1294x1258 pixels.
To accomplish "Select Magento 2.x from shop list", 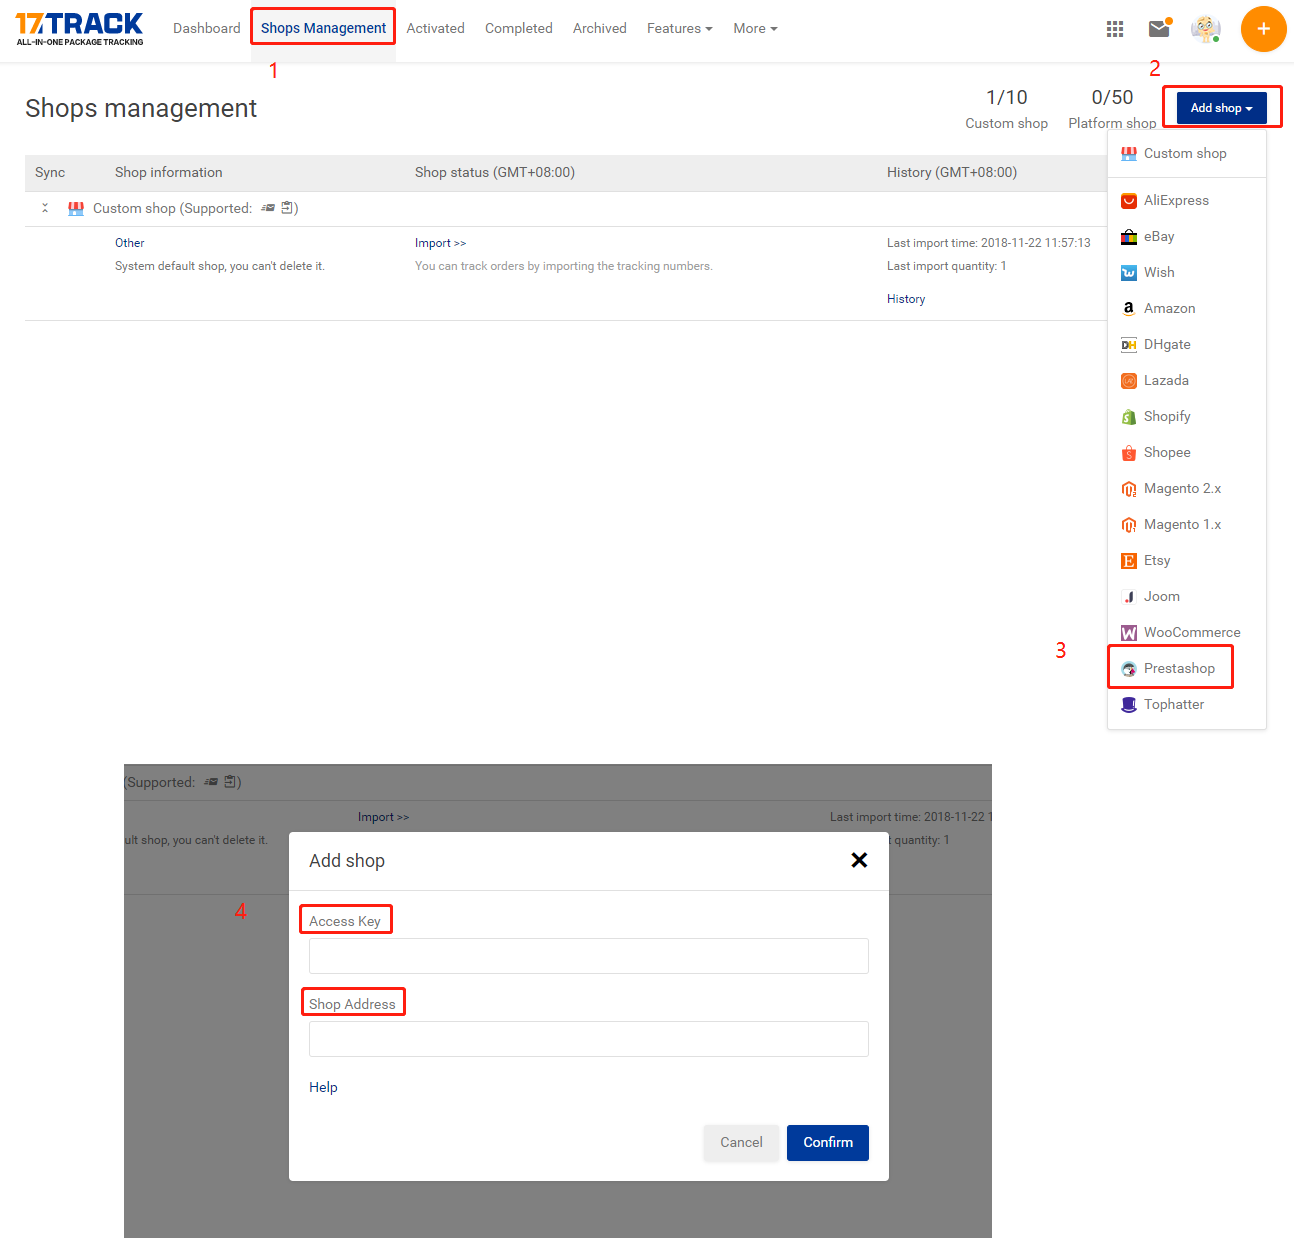I will 1187,489.
